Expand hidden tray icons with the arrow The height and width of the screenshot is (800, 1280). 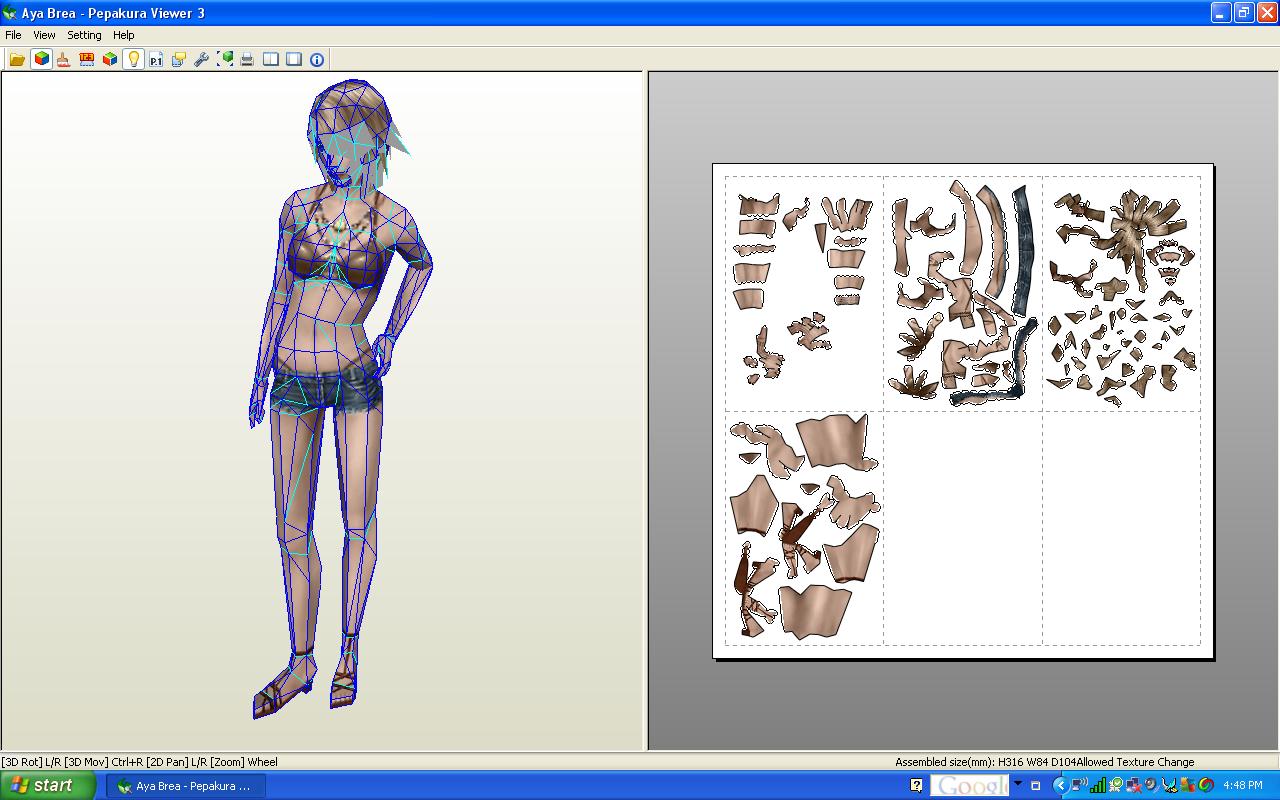[x=1061, y=785]
